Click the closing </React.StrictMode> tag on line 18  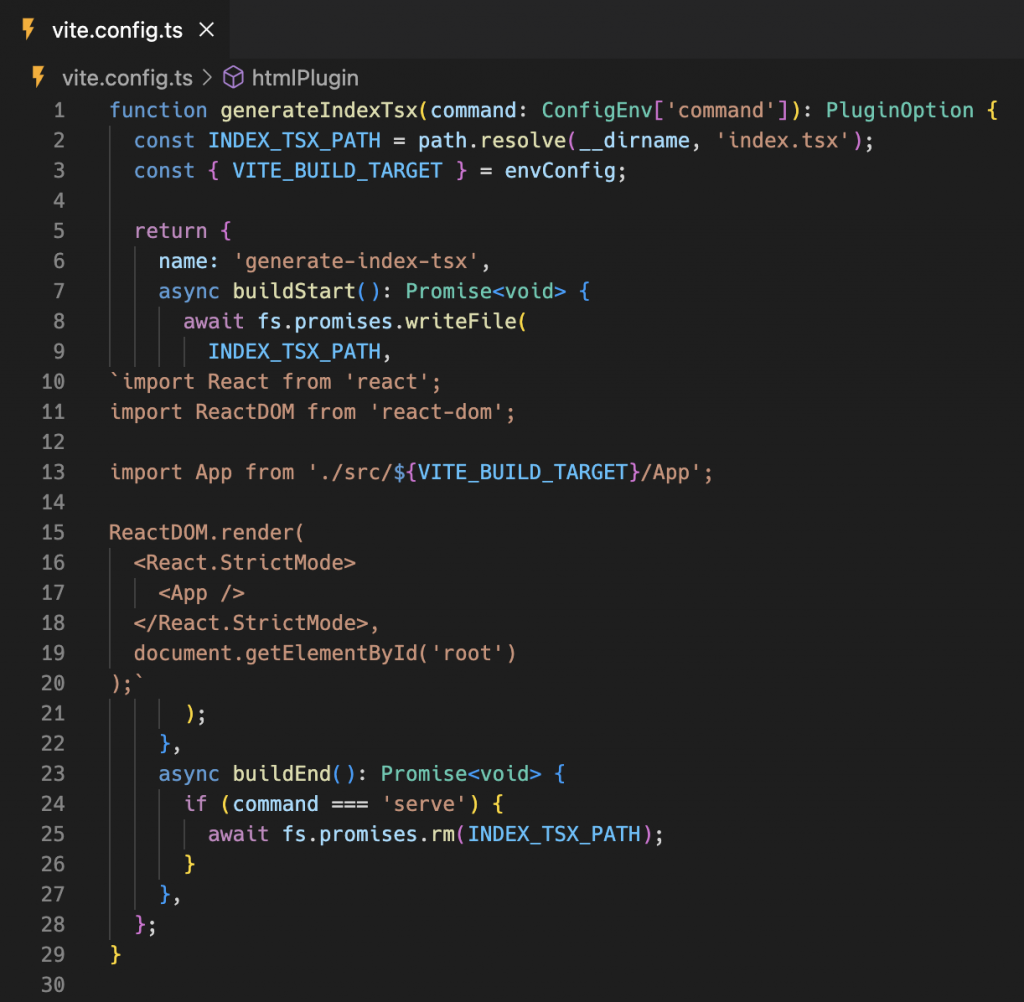251,623
